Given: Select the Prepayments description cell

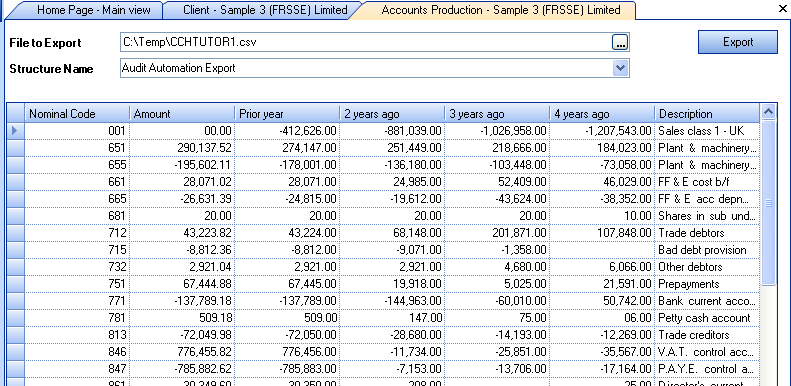Looking at the screenshot, I should (707, 284).
